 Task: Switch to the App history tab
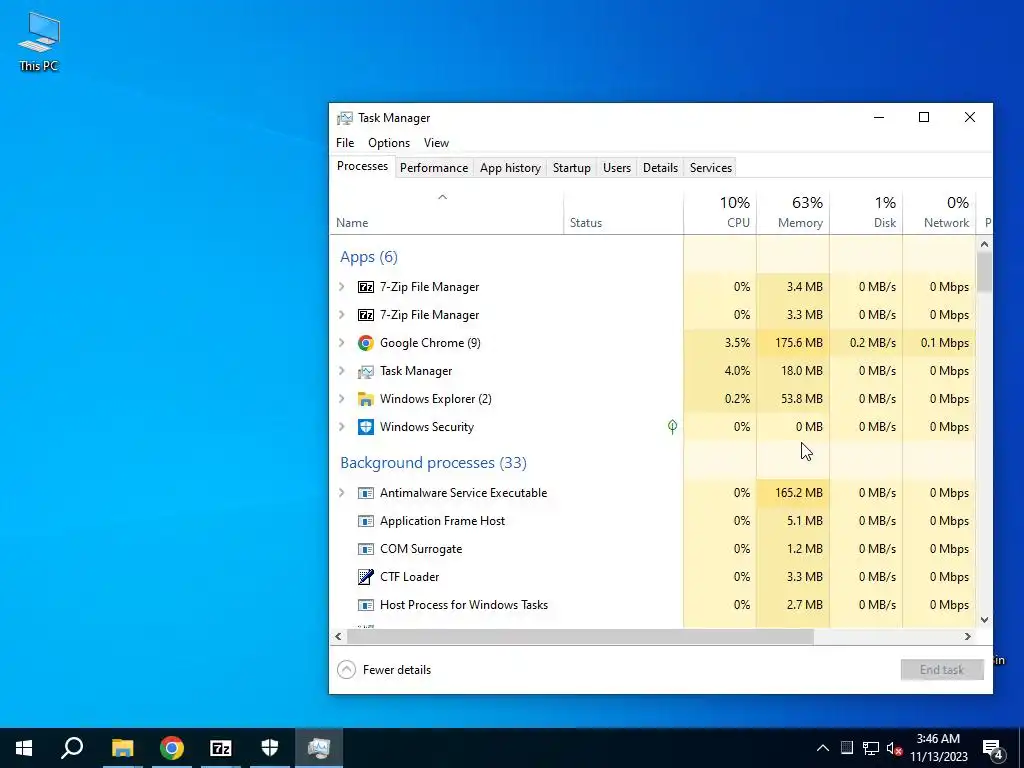tap(510, 168)
